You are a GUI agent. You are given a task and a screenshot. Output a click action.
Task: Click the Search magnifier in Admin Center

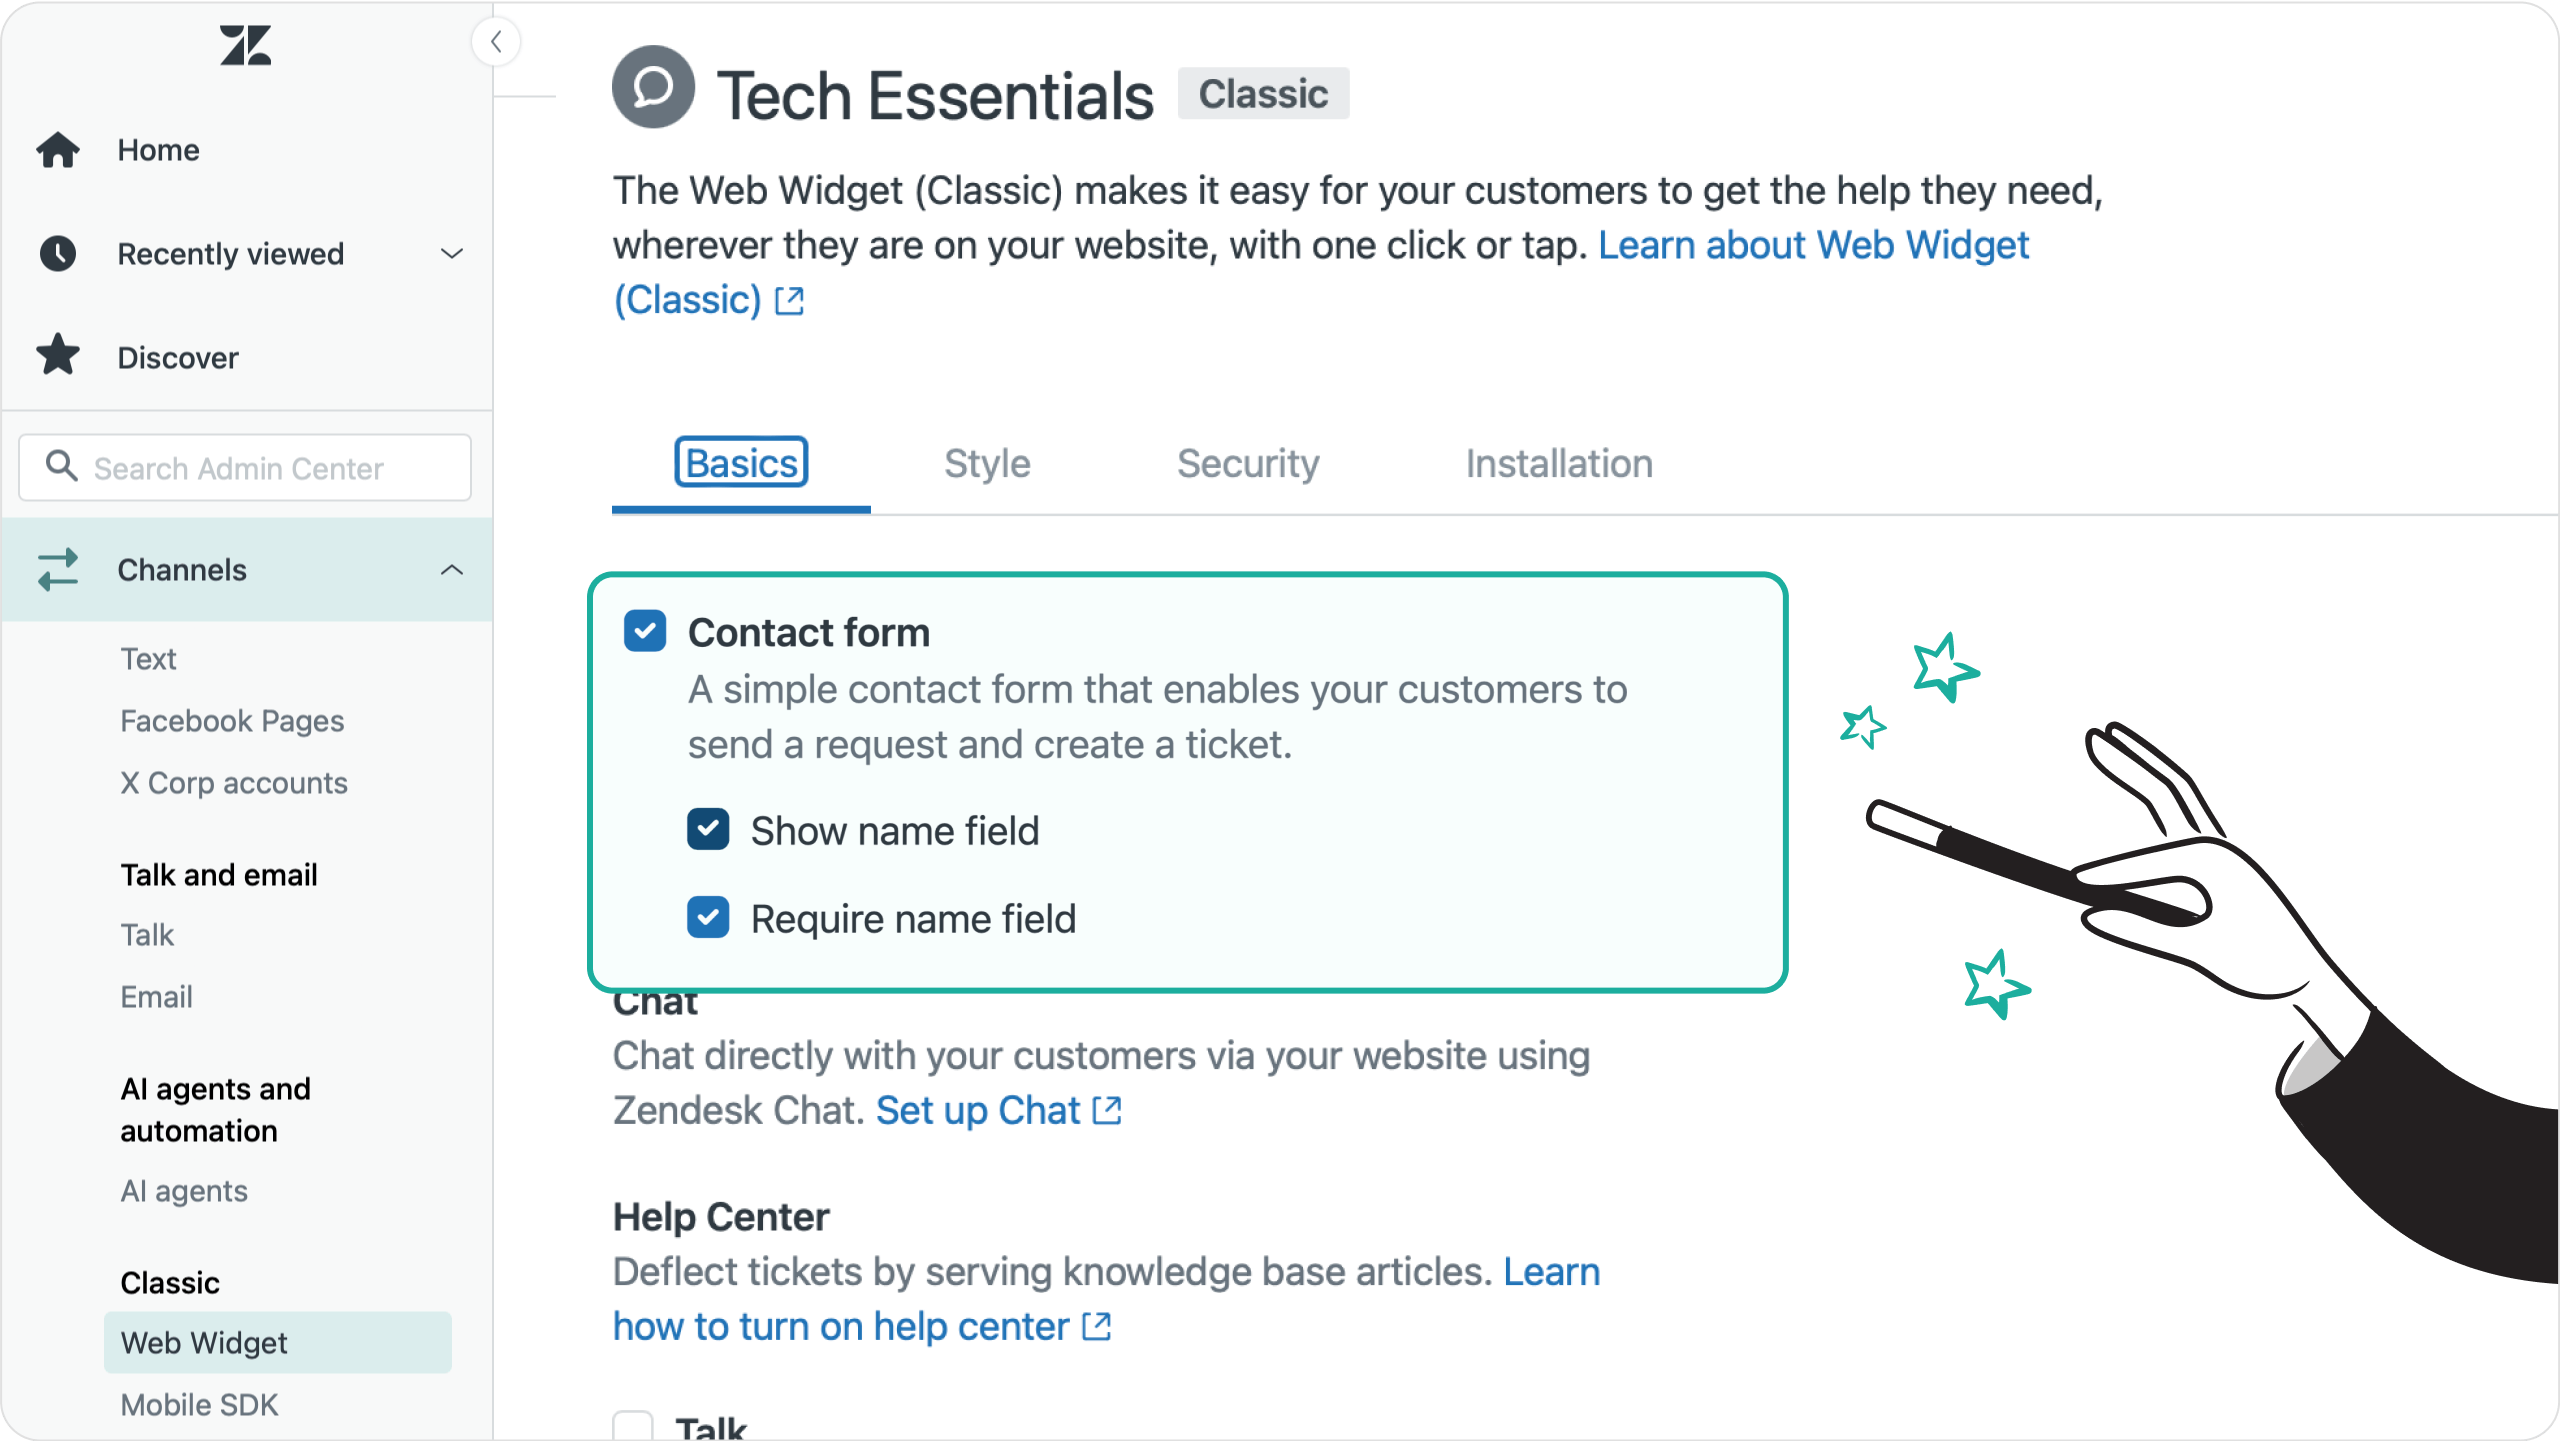click(x=62, y=468)
